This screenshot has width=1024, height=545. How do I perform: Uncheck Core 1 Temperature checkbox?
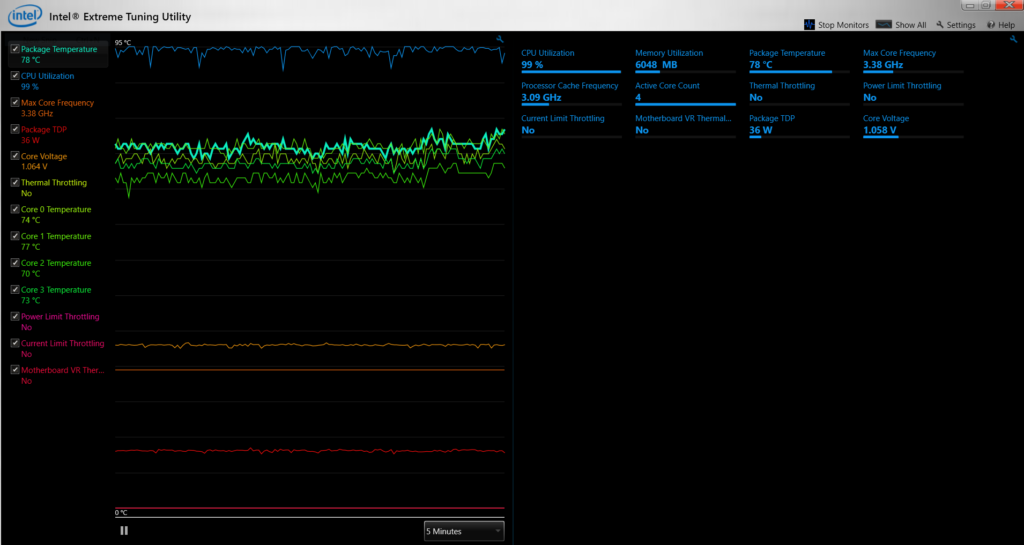15,236
